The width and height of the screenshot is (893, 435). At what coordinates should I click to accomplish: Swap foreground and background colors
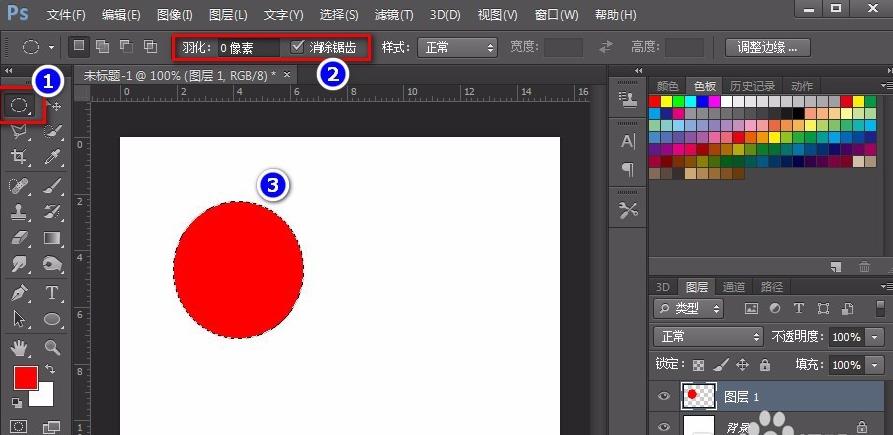click(x=50, y=370)
